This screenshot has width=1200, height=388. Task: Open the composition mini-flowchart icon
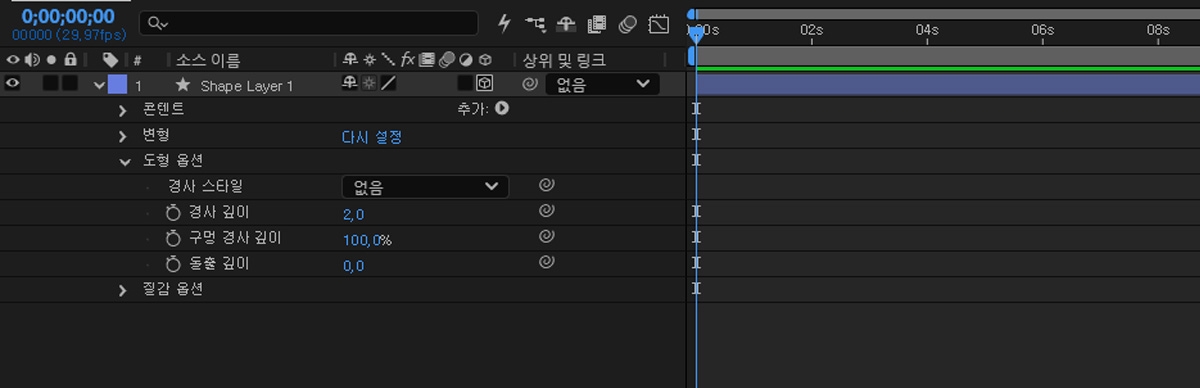tap(535, 23)
